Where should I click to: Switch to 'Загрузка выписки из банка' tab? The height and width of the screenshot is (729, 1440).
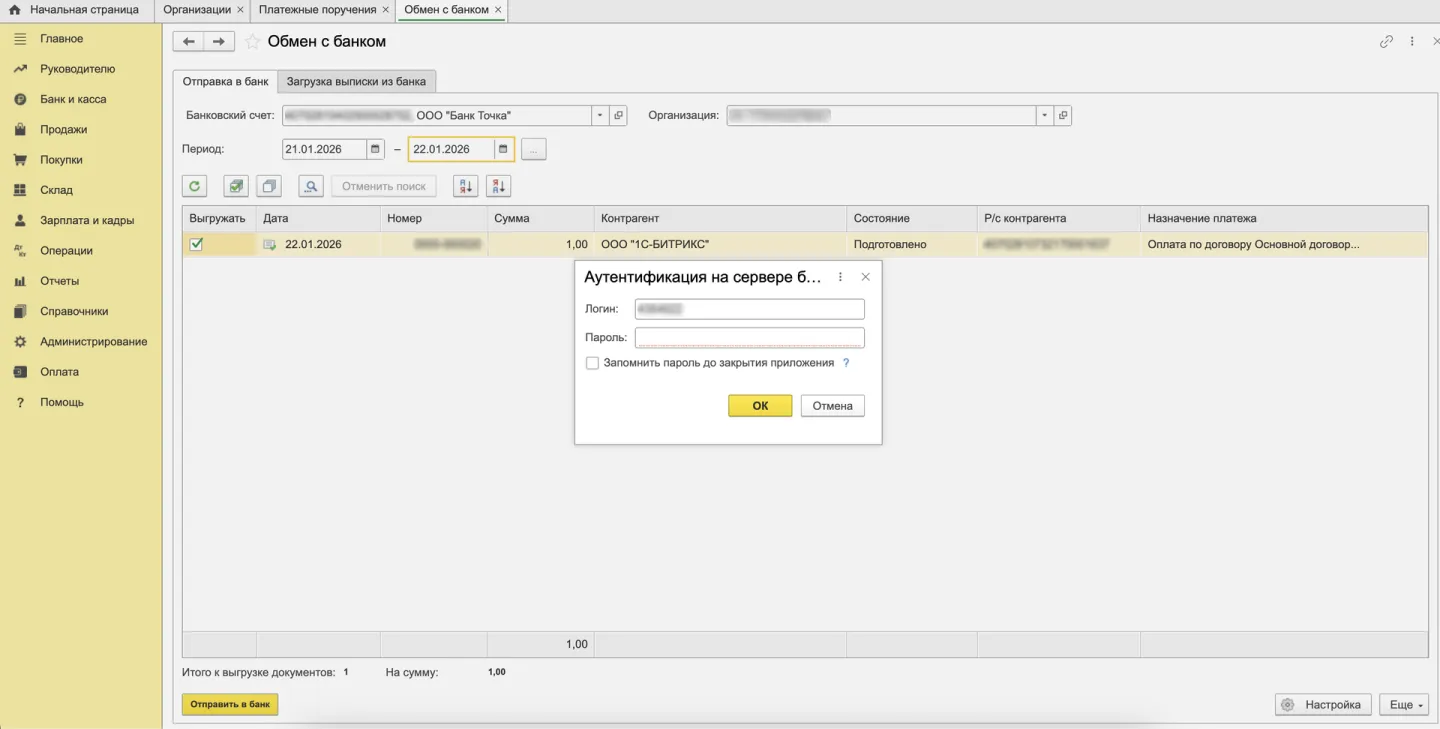[x=356, y=82]
